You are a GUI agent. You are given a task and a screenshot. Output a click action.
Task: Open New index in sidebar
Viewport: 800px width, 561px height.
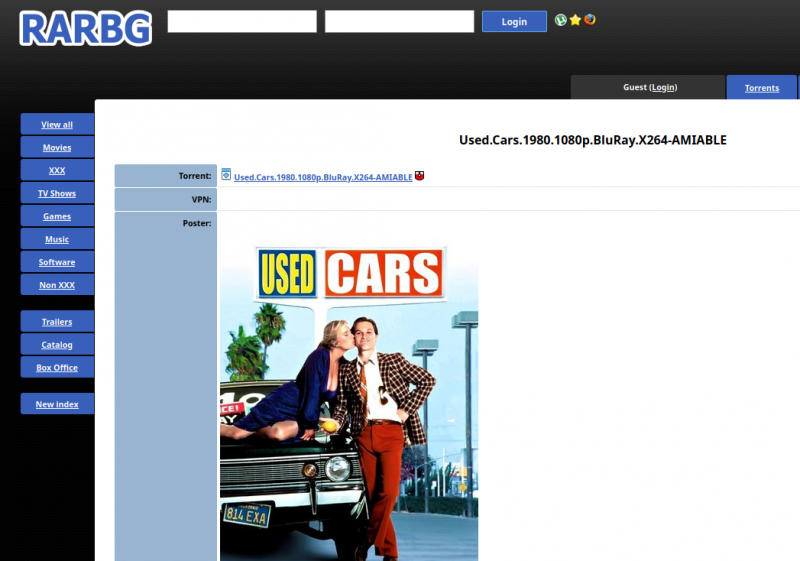(x=57, y=404)
